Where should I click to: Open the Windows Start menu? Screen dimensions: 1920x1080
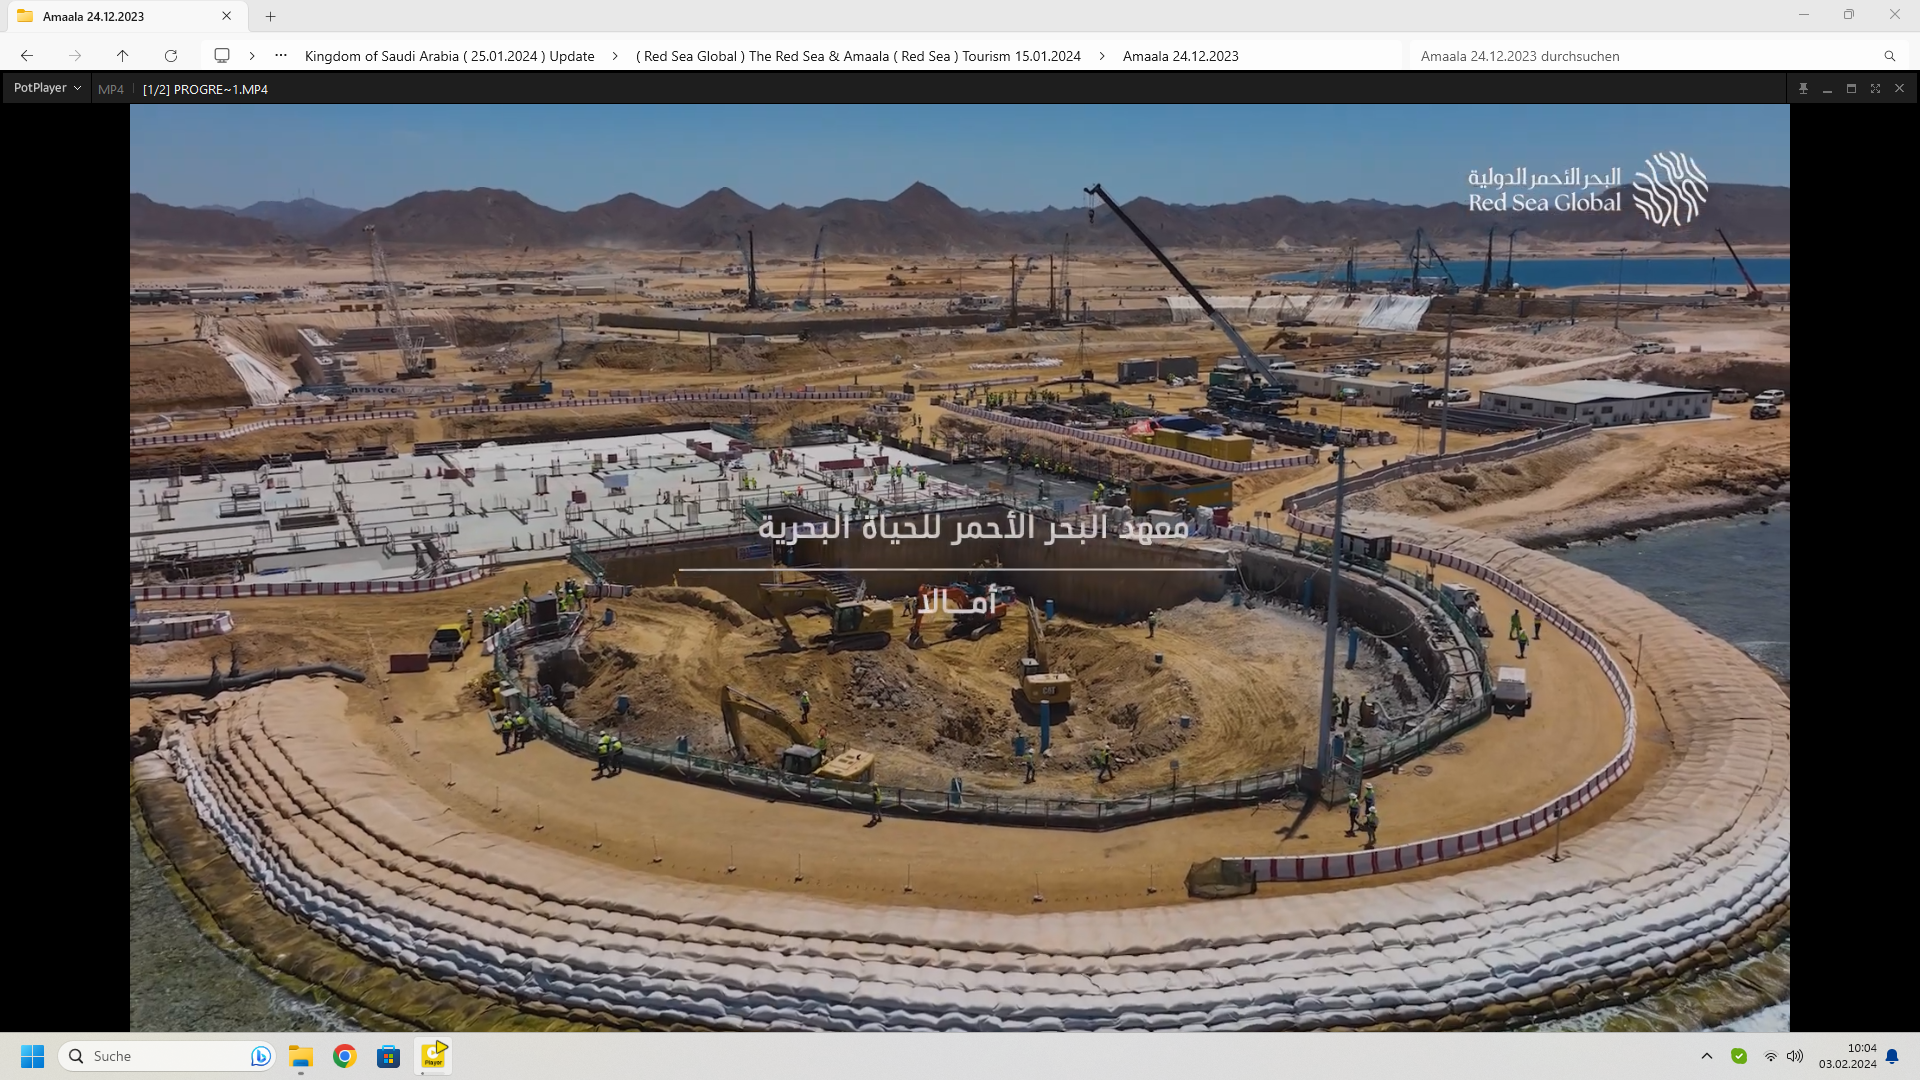coord(32,1056)
